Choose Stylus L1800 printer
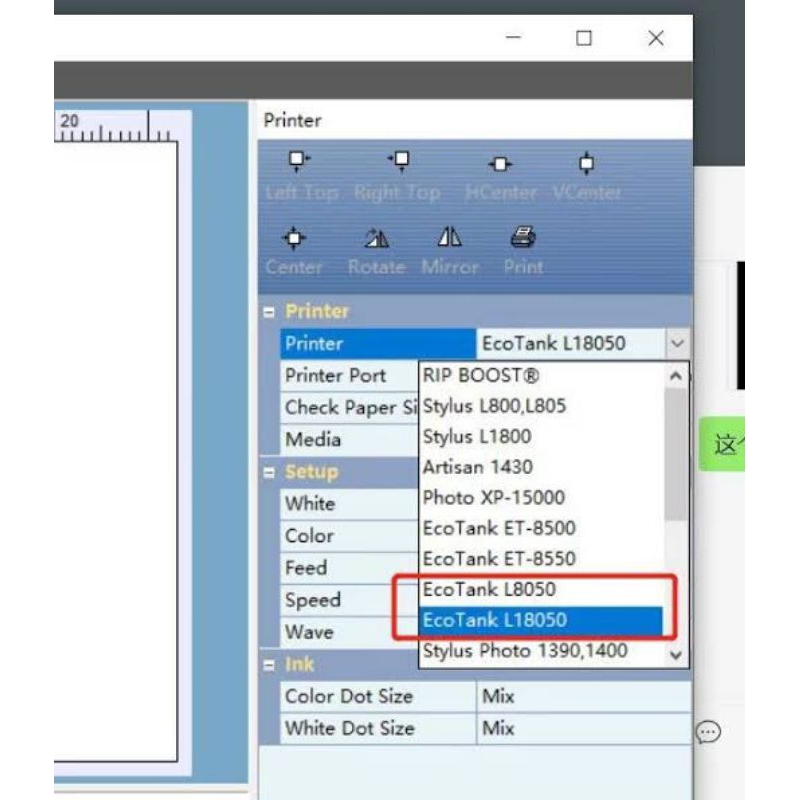Image resolution: width=800 pixels, height=800 pixels. 541,437
